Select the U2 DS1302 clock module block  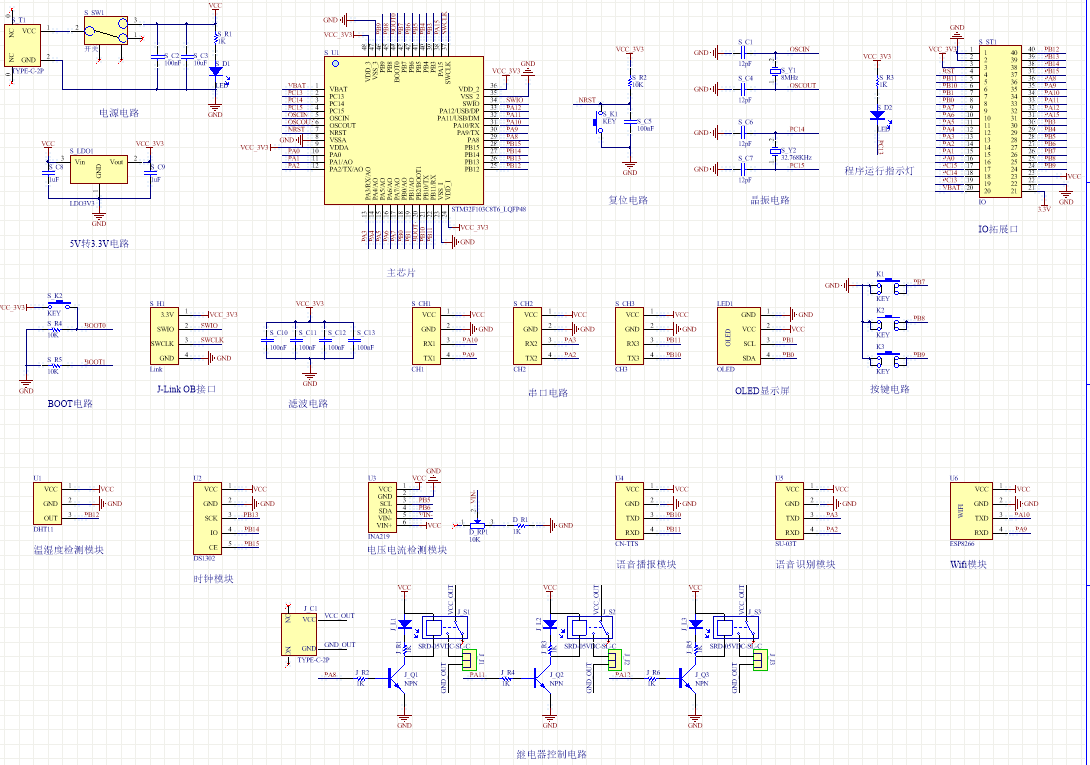point(207,518)
